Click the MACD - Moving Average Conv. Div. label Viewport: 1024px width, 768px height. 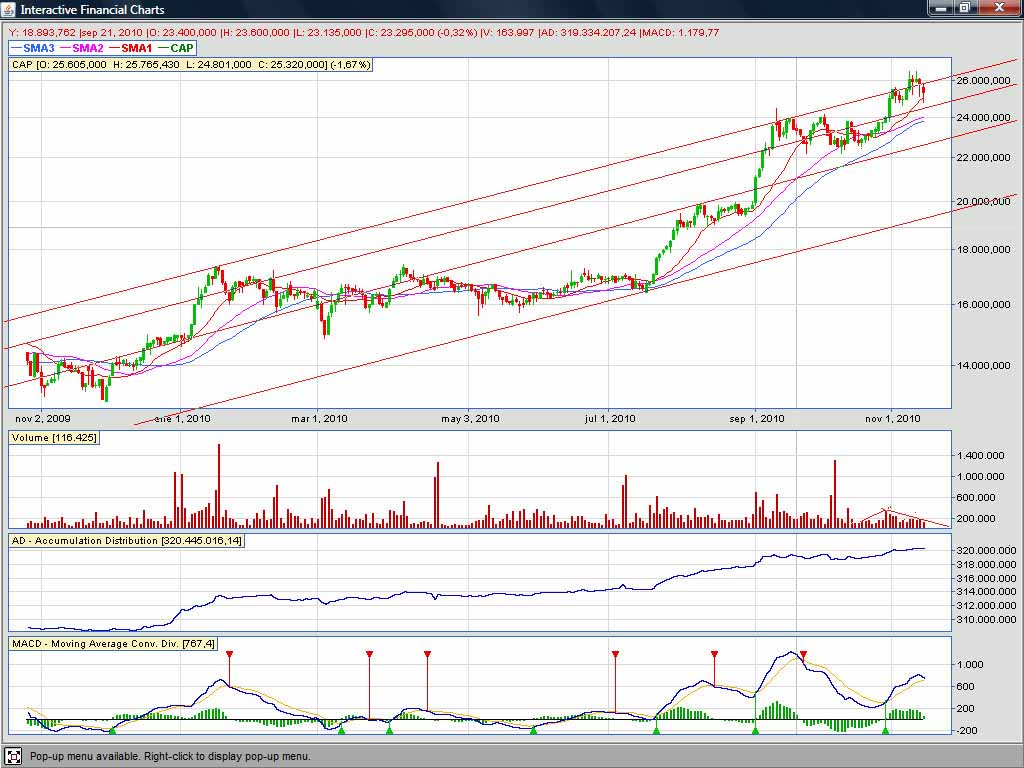tap(114, 644)
